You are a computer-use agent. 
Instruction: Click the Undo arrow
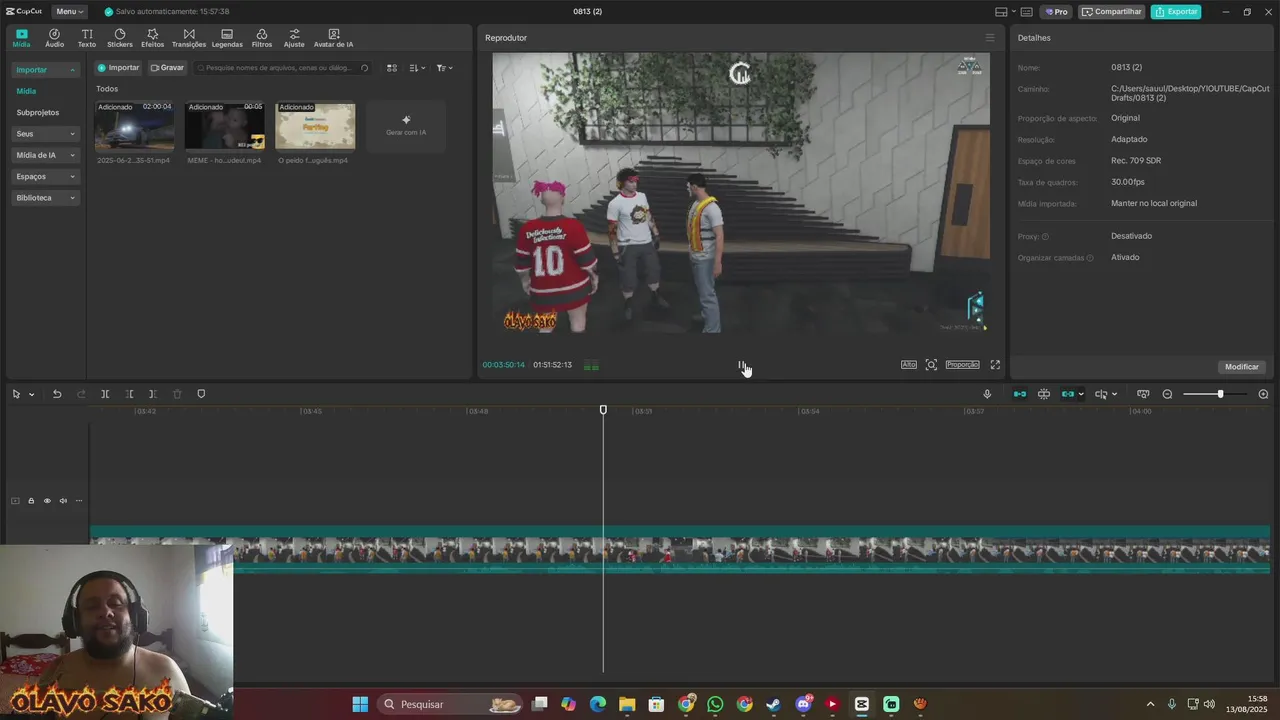57,394
